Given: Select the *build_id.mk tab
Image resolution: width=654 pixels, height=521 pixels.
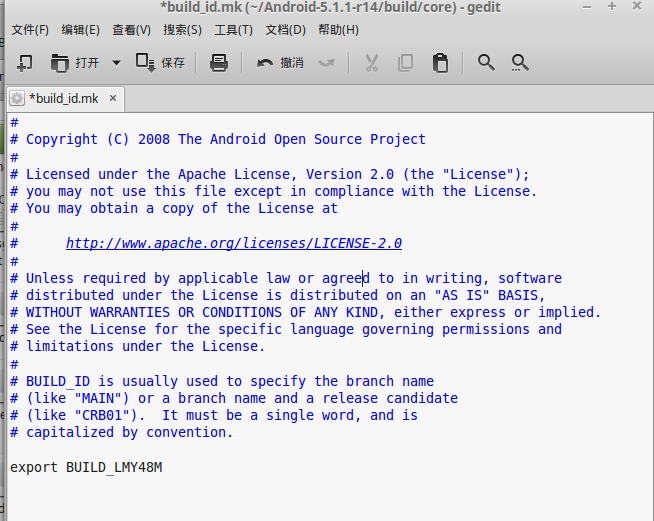Looking at the screenshot, I should (64, 98).
